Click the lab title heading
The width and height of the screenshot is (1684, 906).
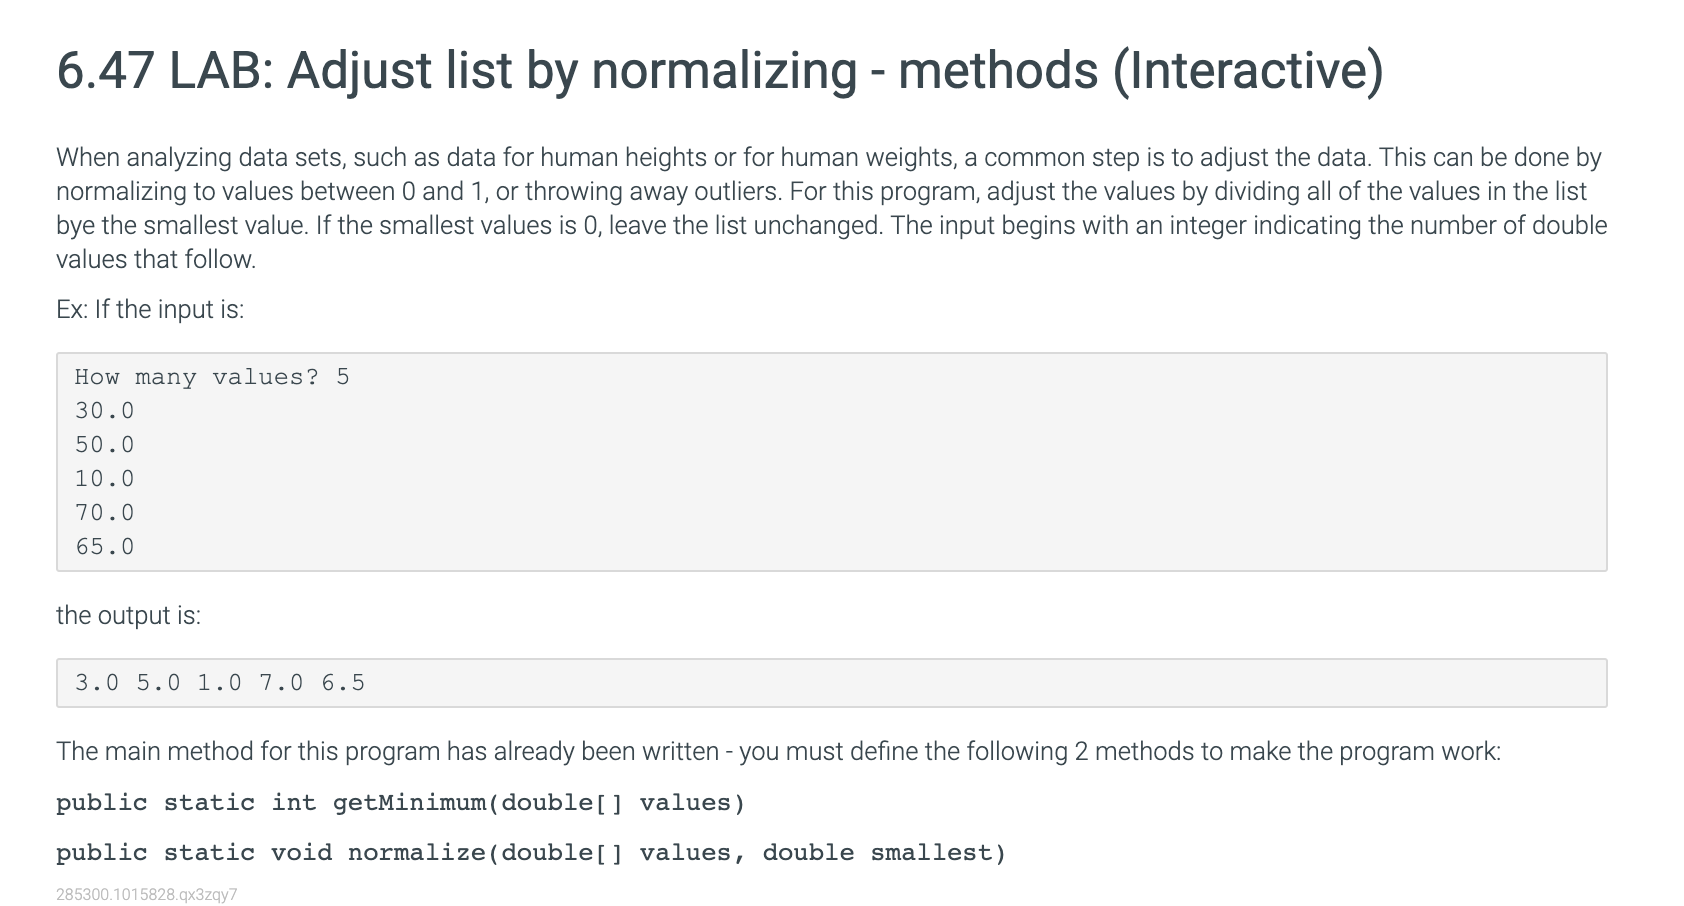(x=720, y=71)
